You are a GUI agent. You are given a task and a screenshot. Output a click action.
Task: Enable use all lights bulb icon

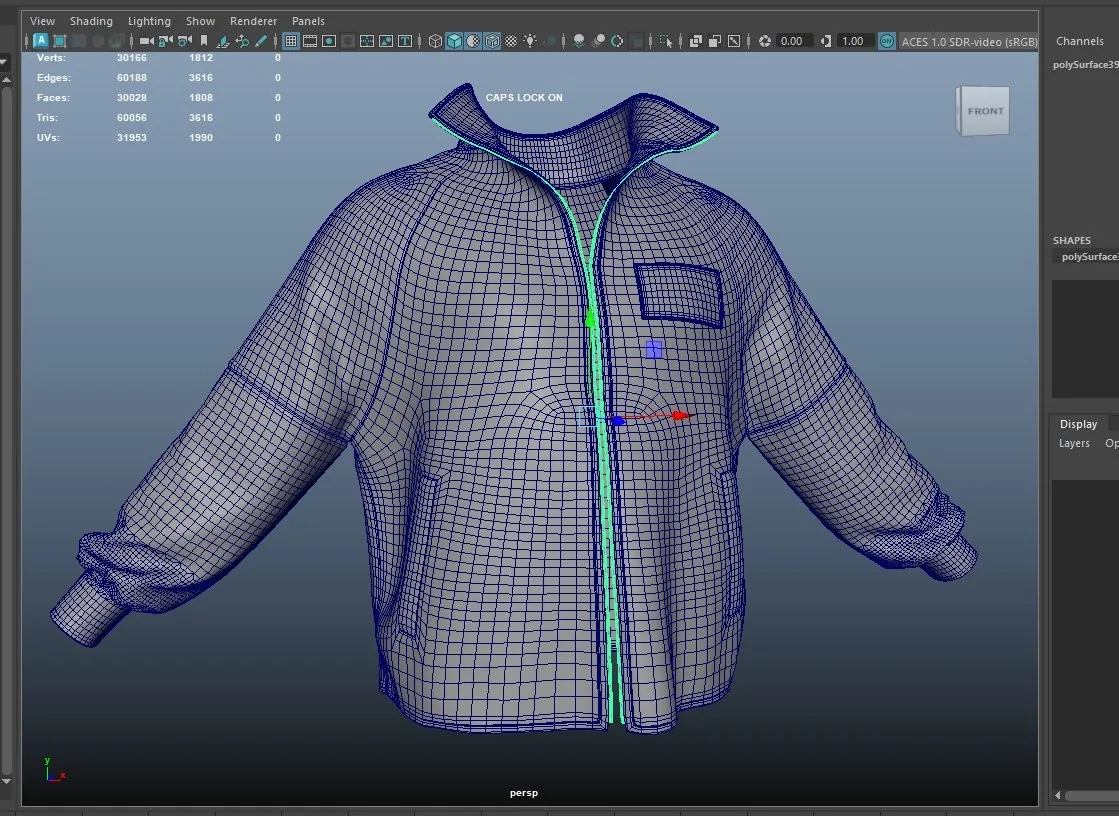point(530,41)
